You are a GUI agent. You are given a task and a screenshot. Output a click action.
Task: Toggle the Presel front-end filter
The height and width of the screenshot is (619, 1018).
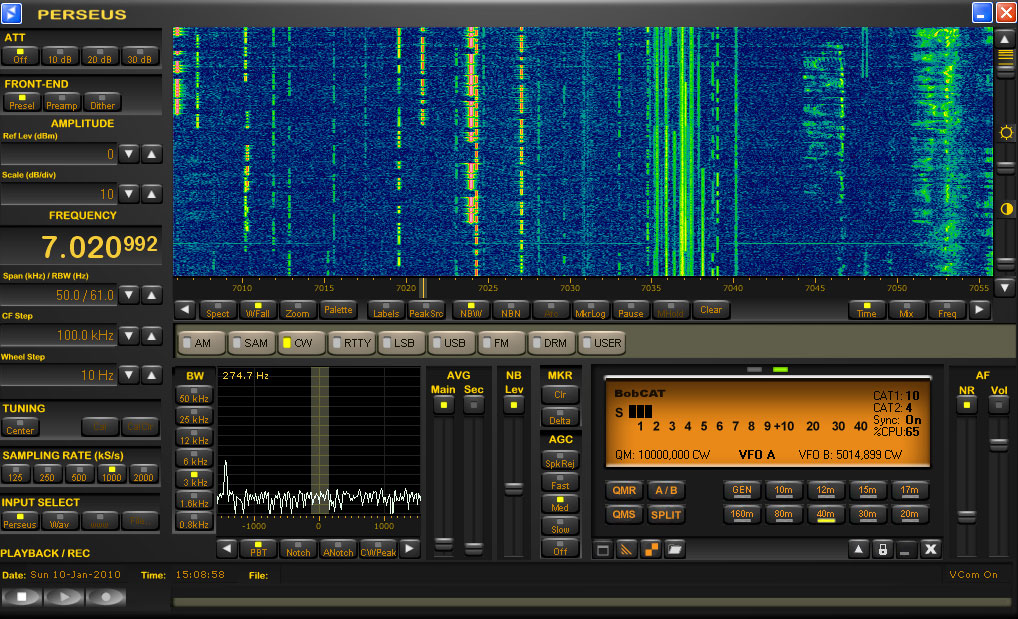[21, 102]
